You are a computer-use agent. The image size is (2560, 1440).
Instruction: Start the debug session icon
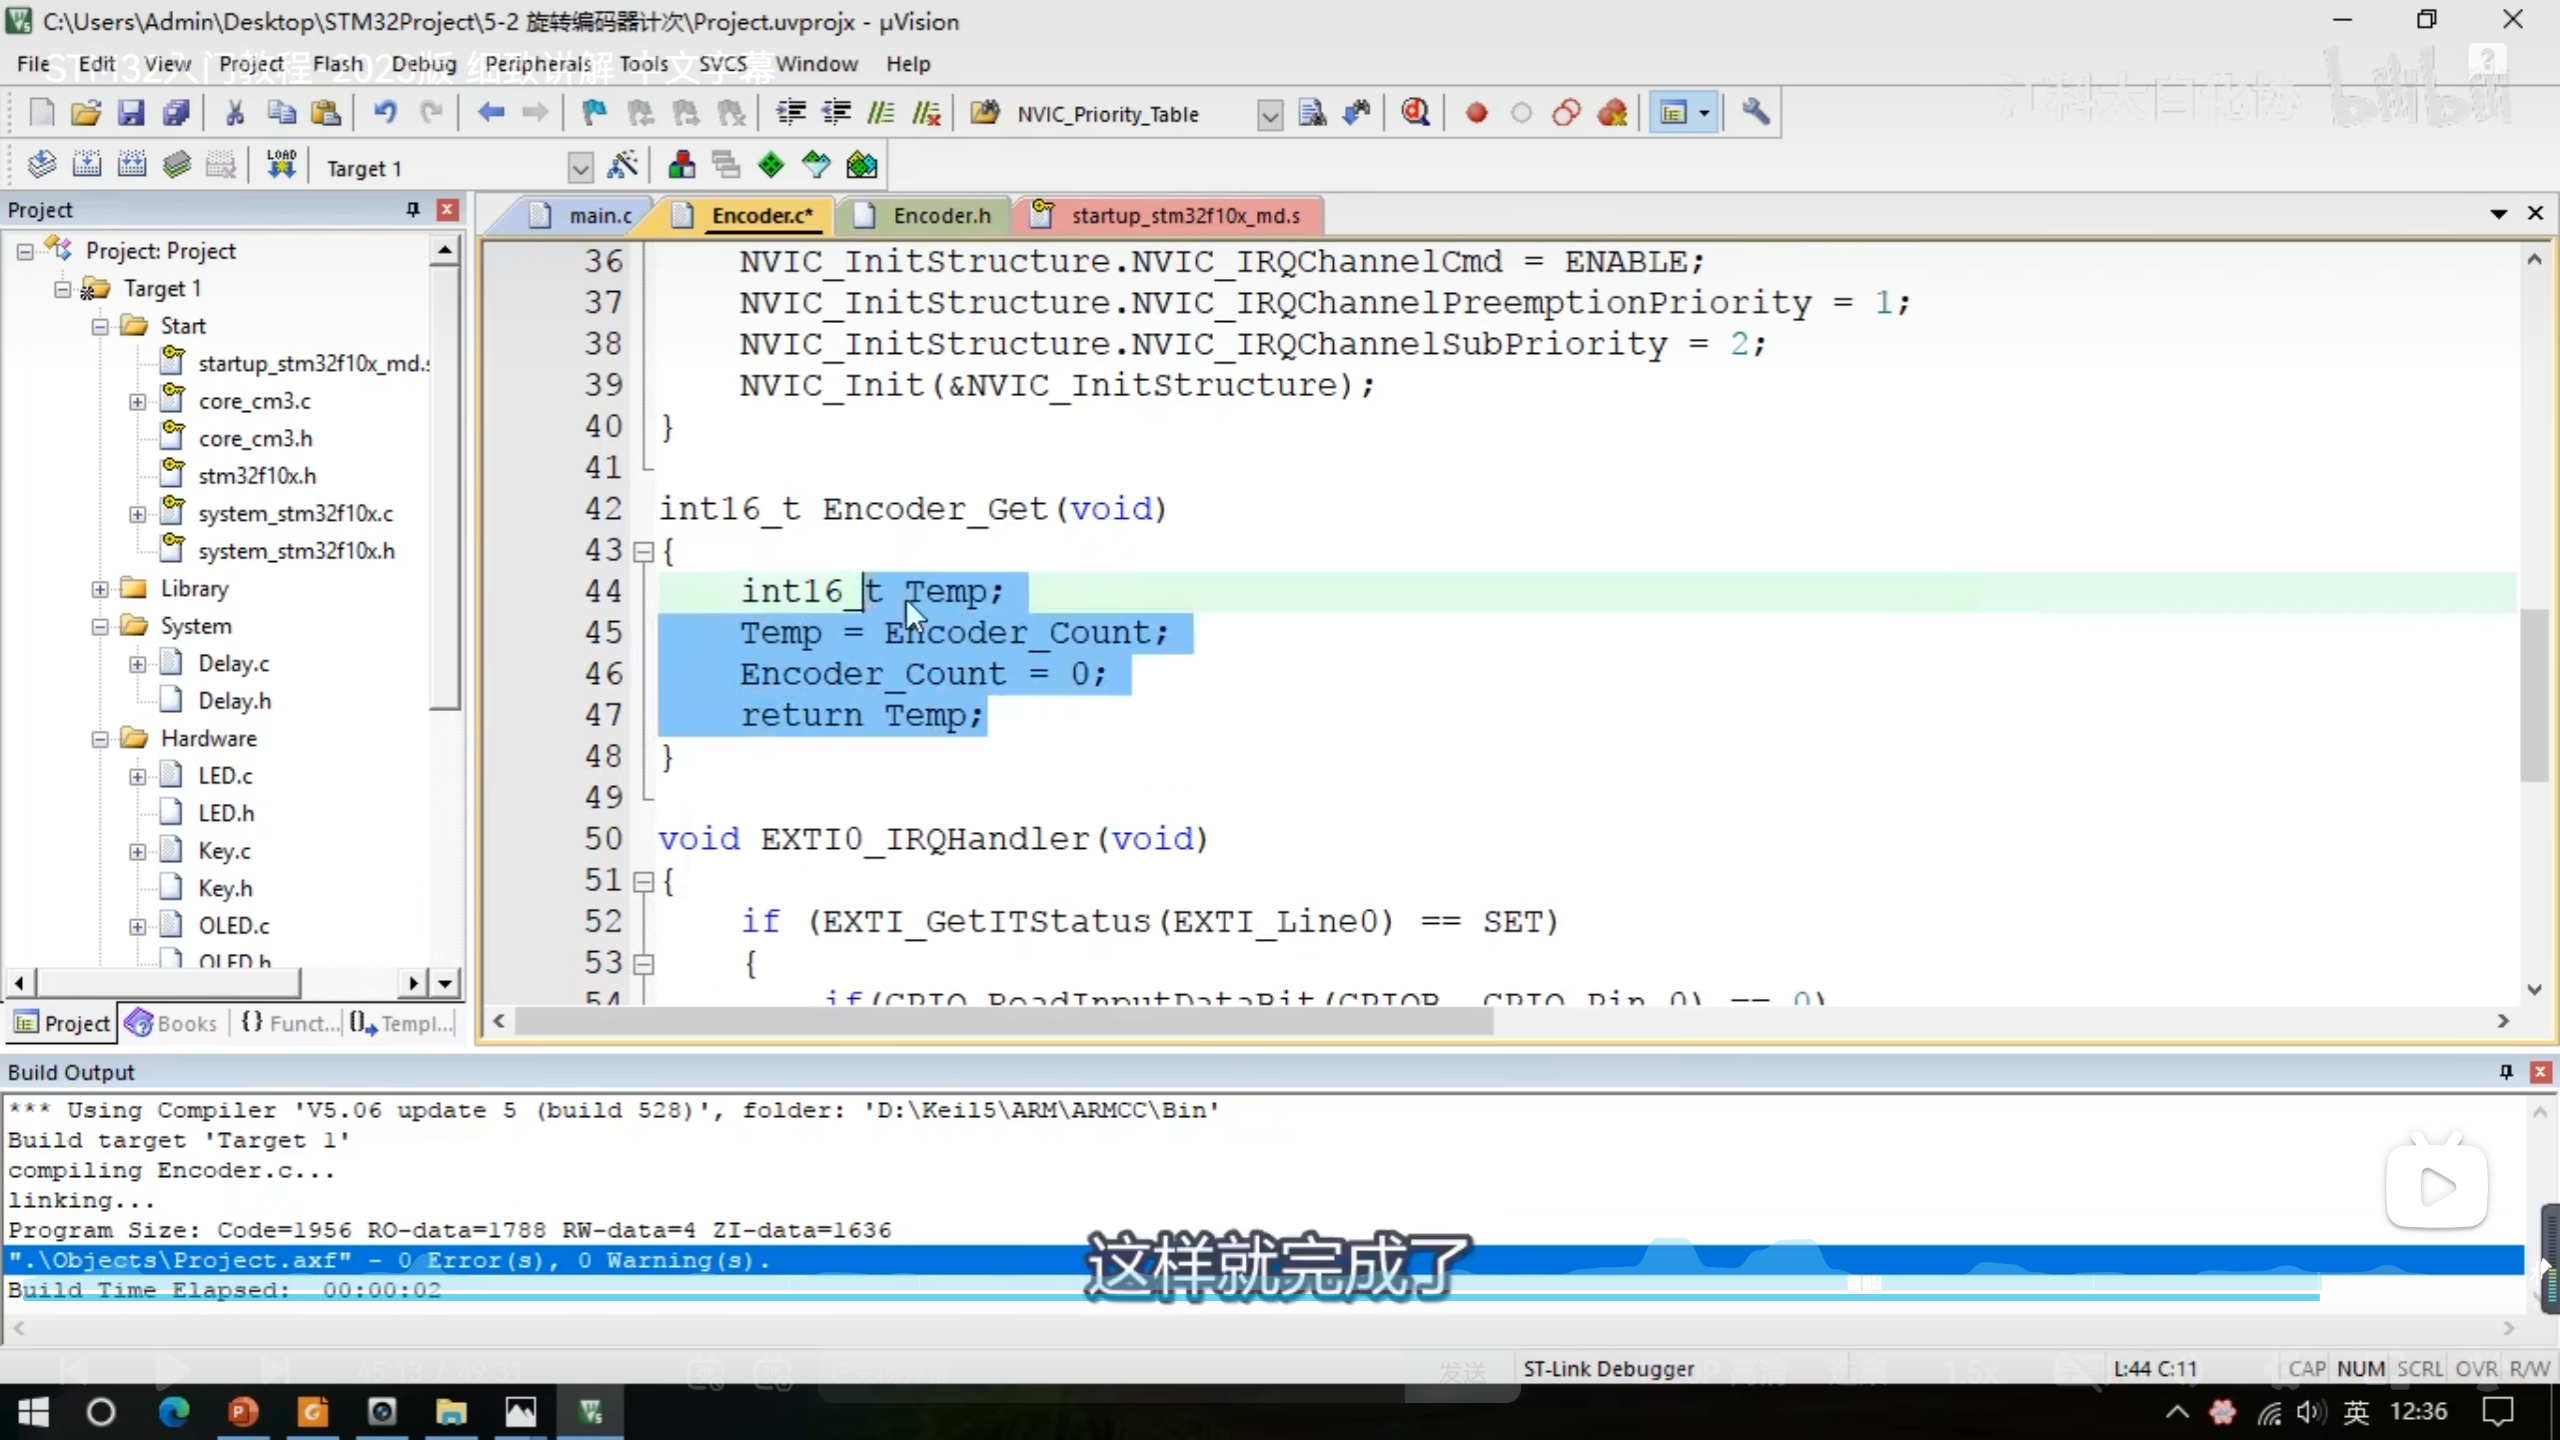coord(1415,113)
